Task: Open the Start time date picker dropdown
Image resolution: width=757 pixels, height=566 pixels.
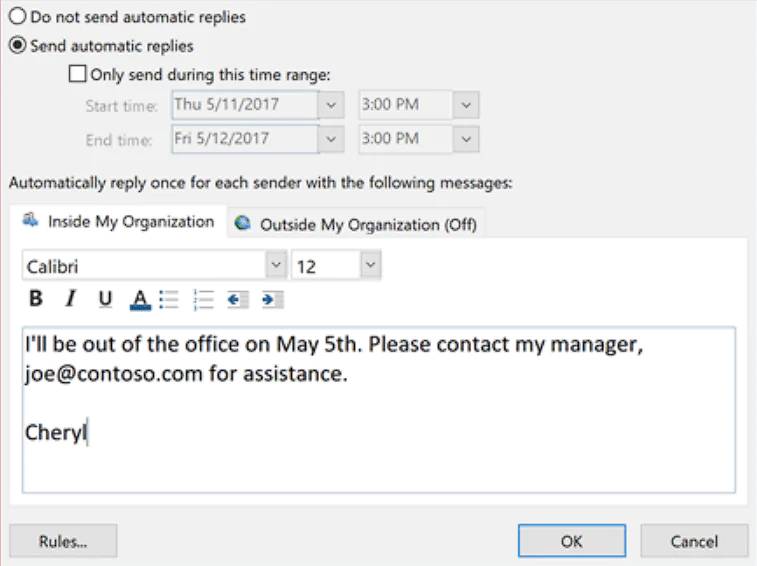Action: tap(331, 104)
